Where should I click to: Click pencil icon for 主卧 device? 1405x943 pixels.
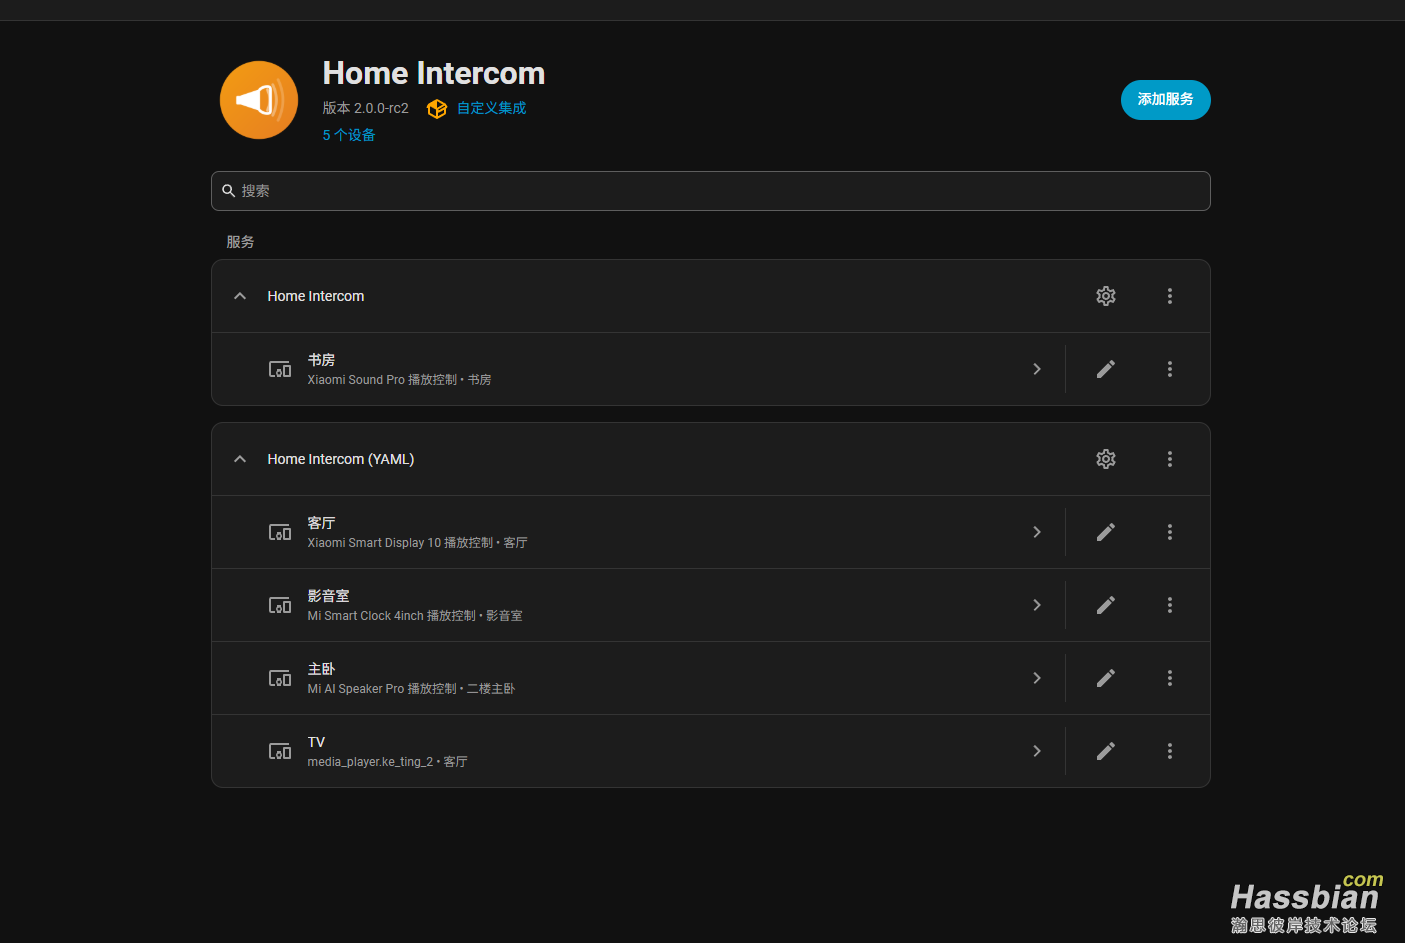click(1105, 678)
